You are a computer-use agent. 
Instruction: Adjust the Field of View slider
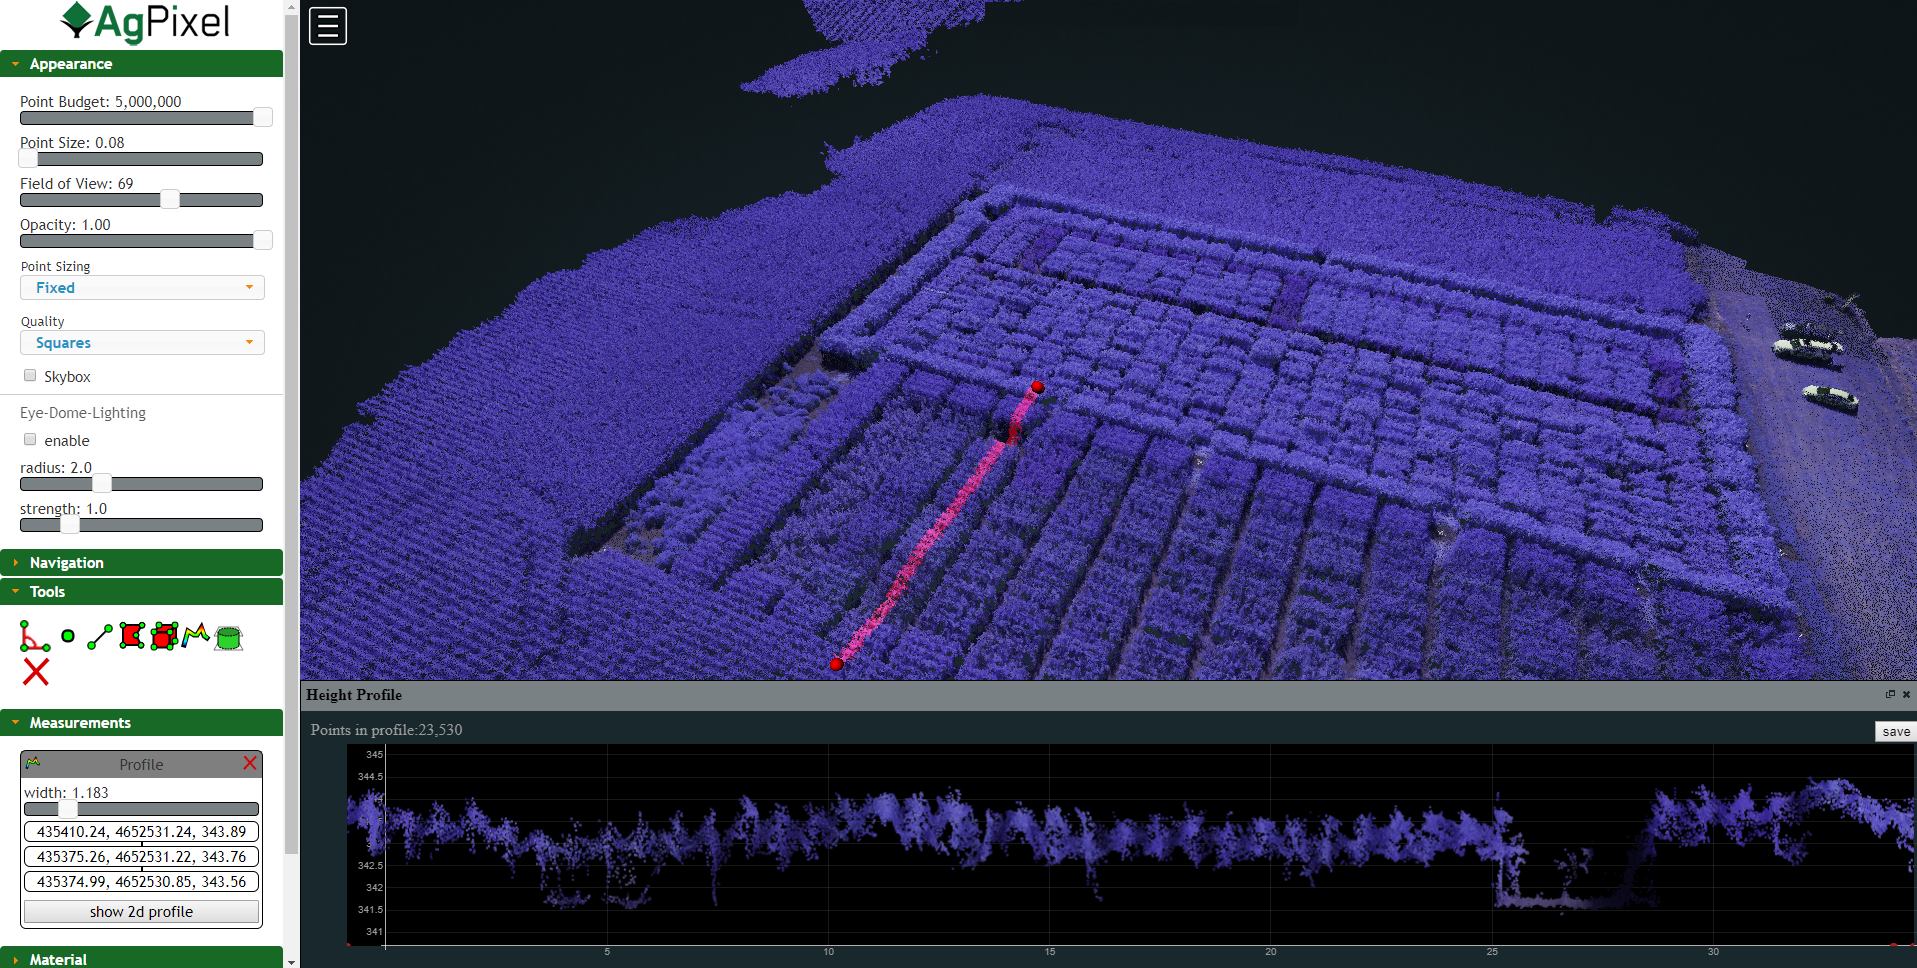tap(141, 200)
